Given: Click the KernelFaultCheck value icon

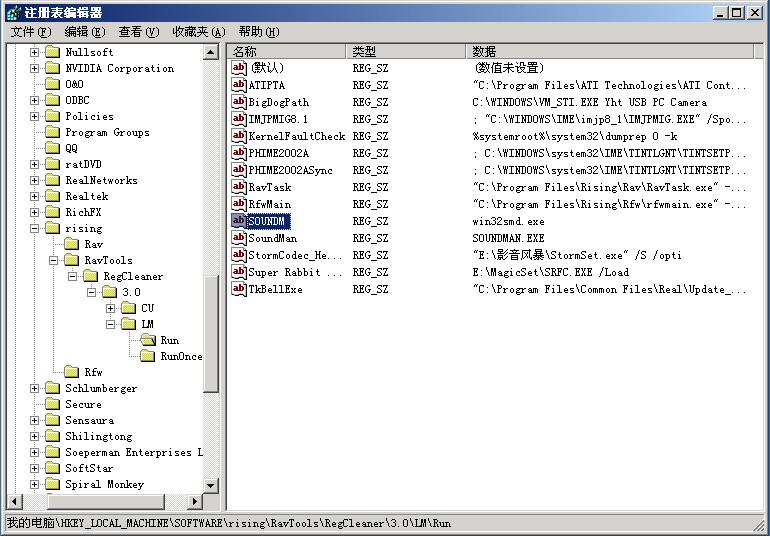Looking at the screenshot, I should 239,136.
